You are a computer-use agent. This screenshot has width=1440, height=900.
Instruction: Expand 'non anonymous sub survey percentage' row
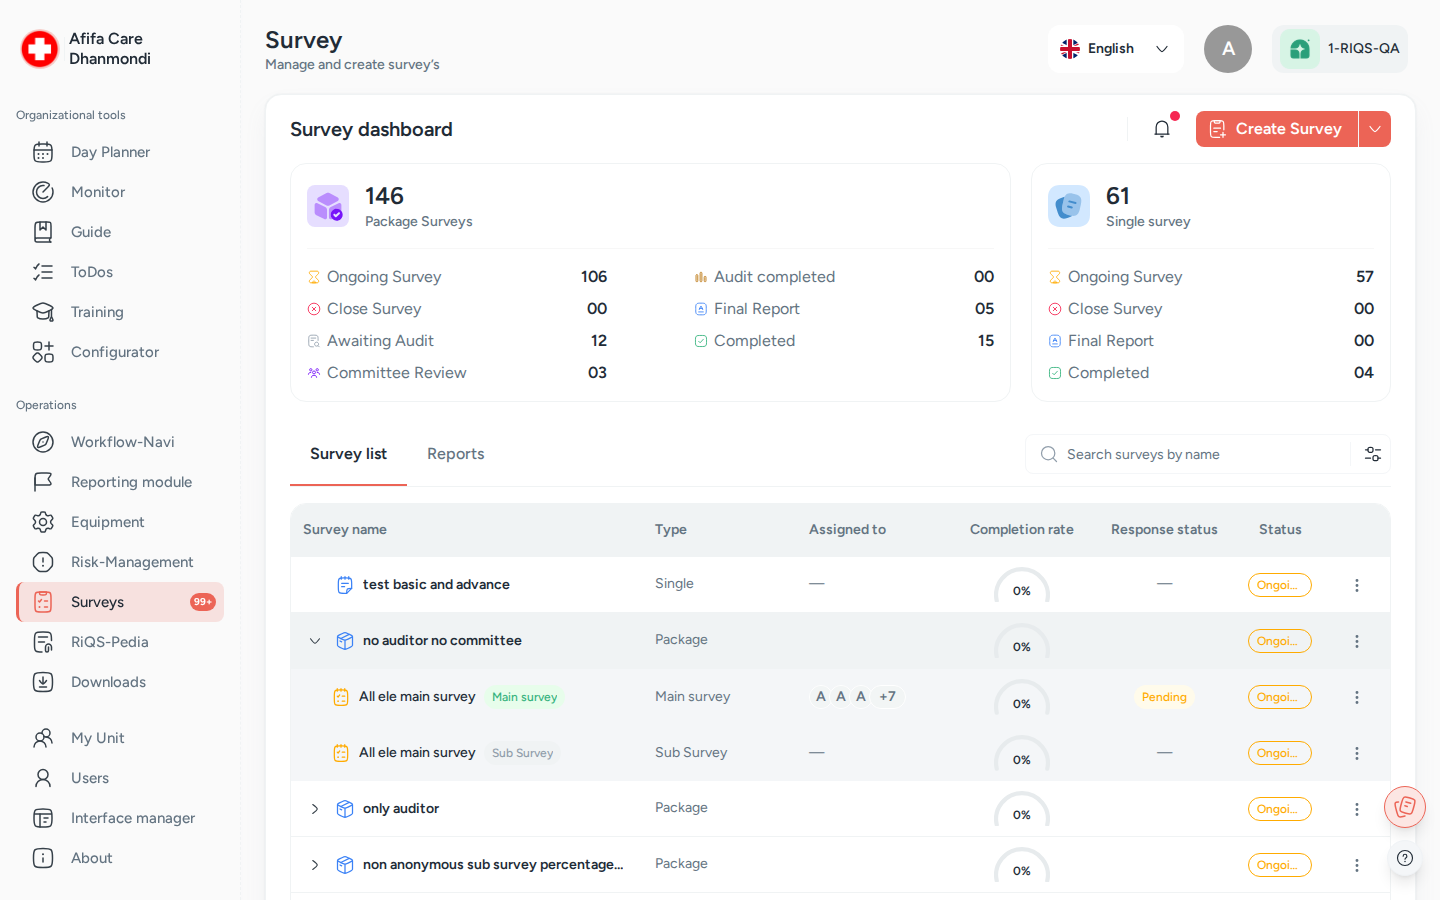[x=315, y=865]
